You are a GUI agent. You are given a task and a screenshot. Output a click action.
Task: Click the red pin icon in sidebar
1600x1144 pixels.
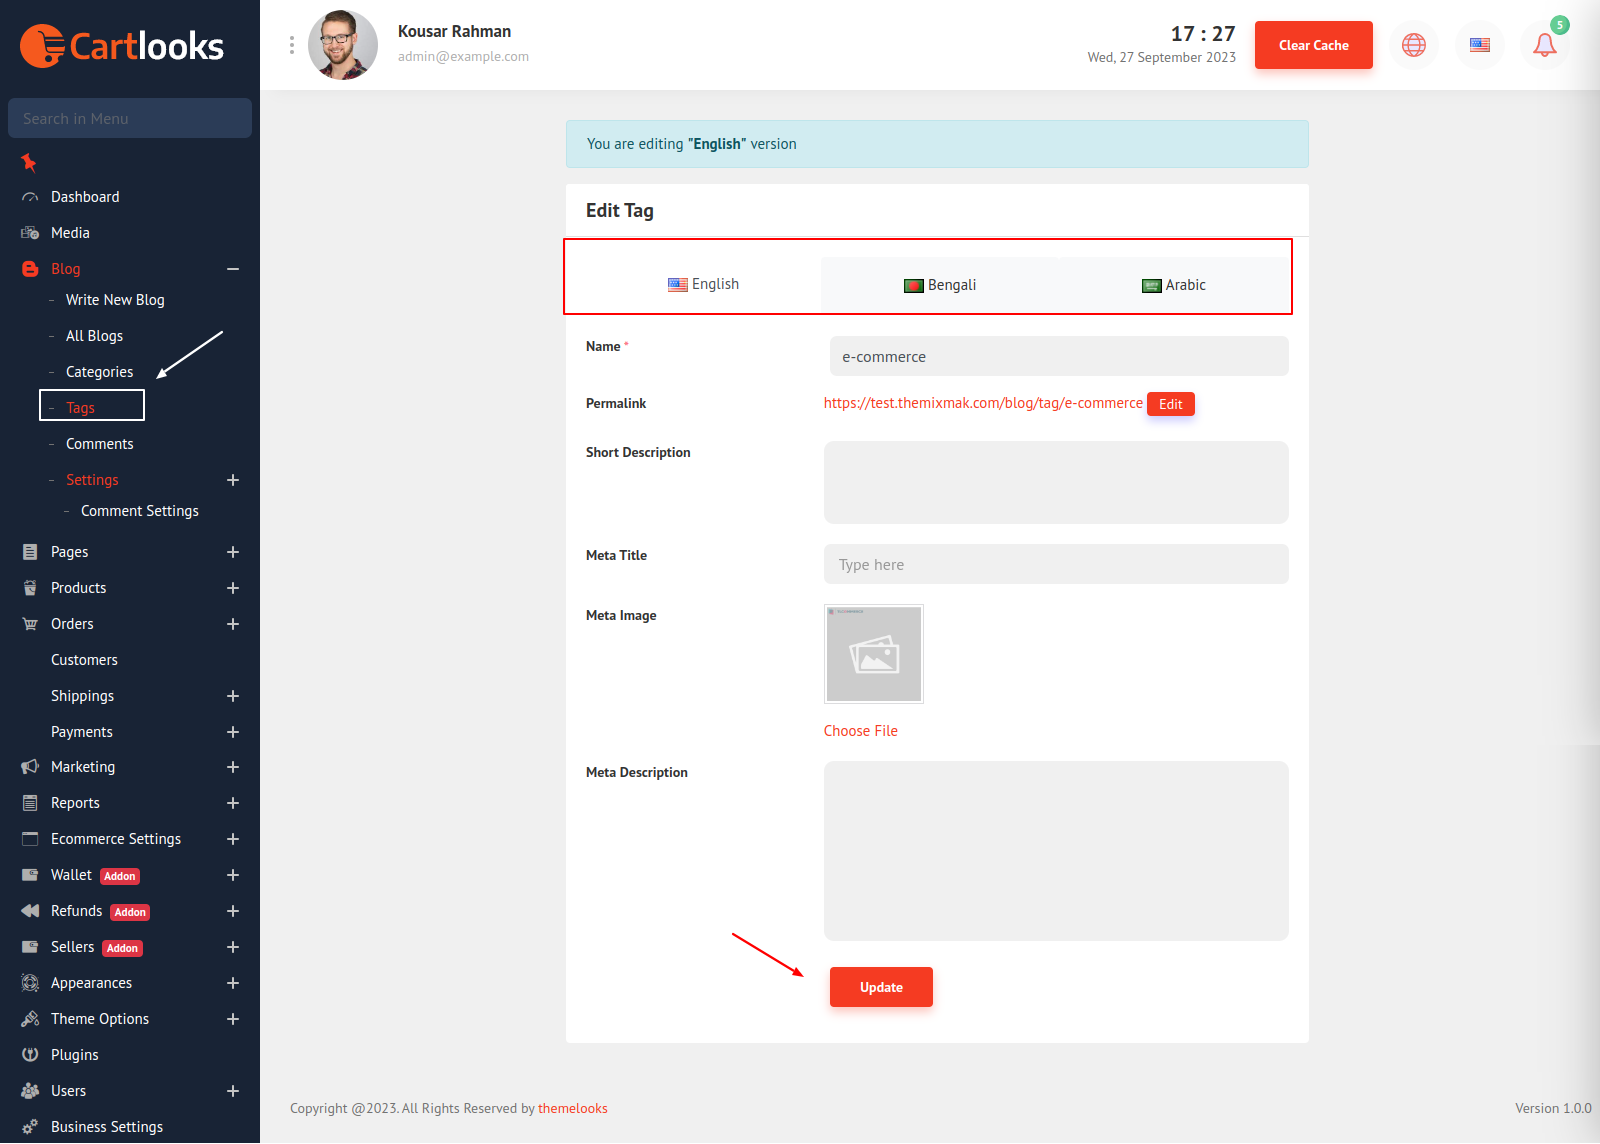coord(29,162)
